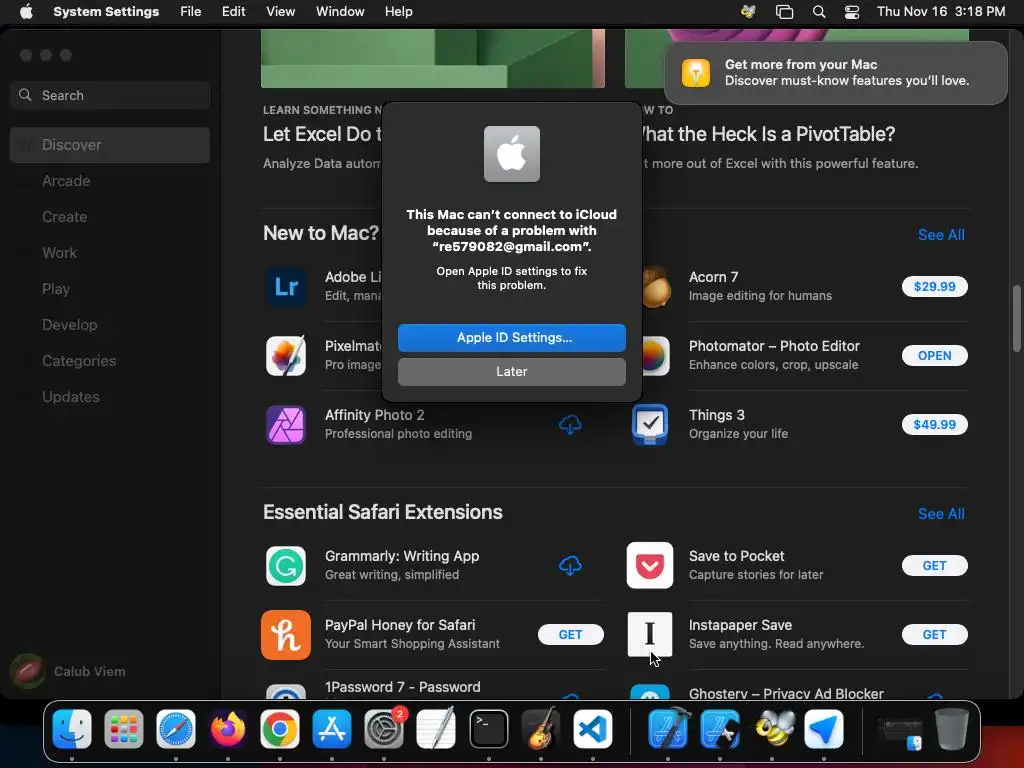1024x768 pixels.
Task: Focus the sidebar Search field
Action: [x=110, y=95]
